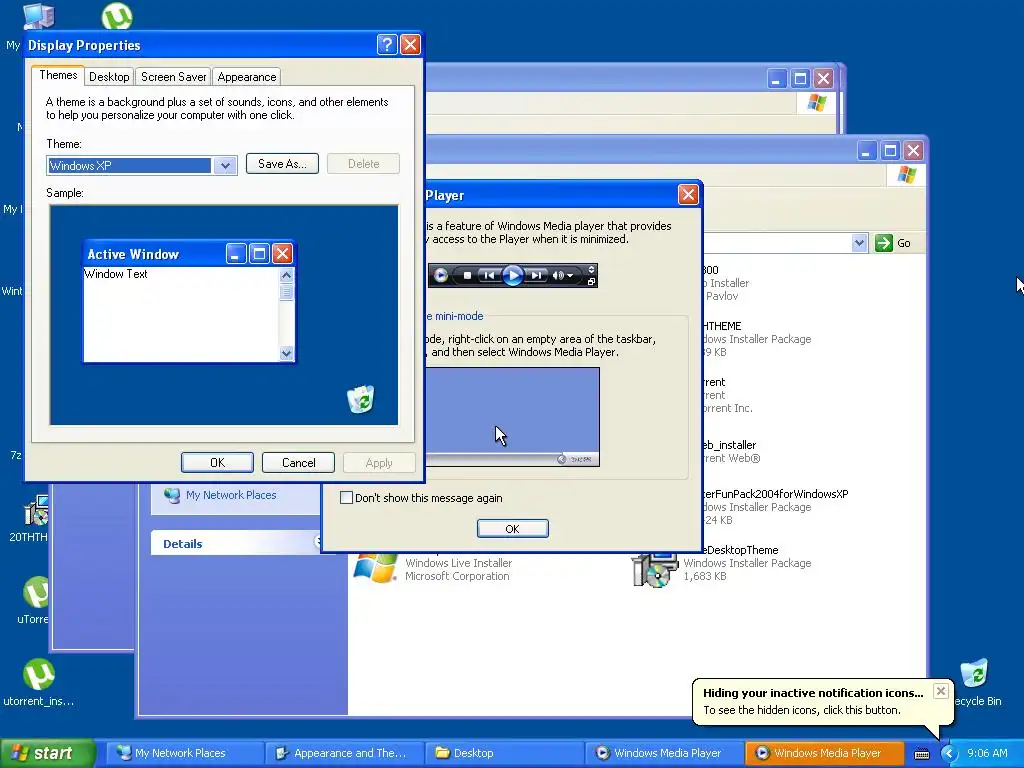Screen dimensions: 1024x768
Task: Open Appearance and Themes taskbar button
Action: click(345, 753)
